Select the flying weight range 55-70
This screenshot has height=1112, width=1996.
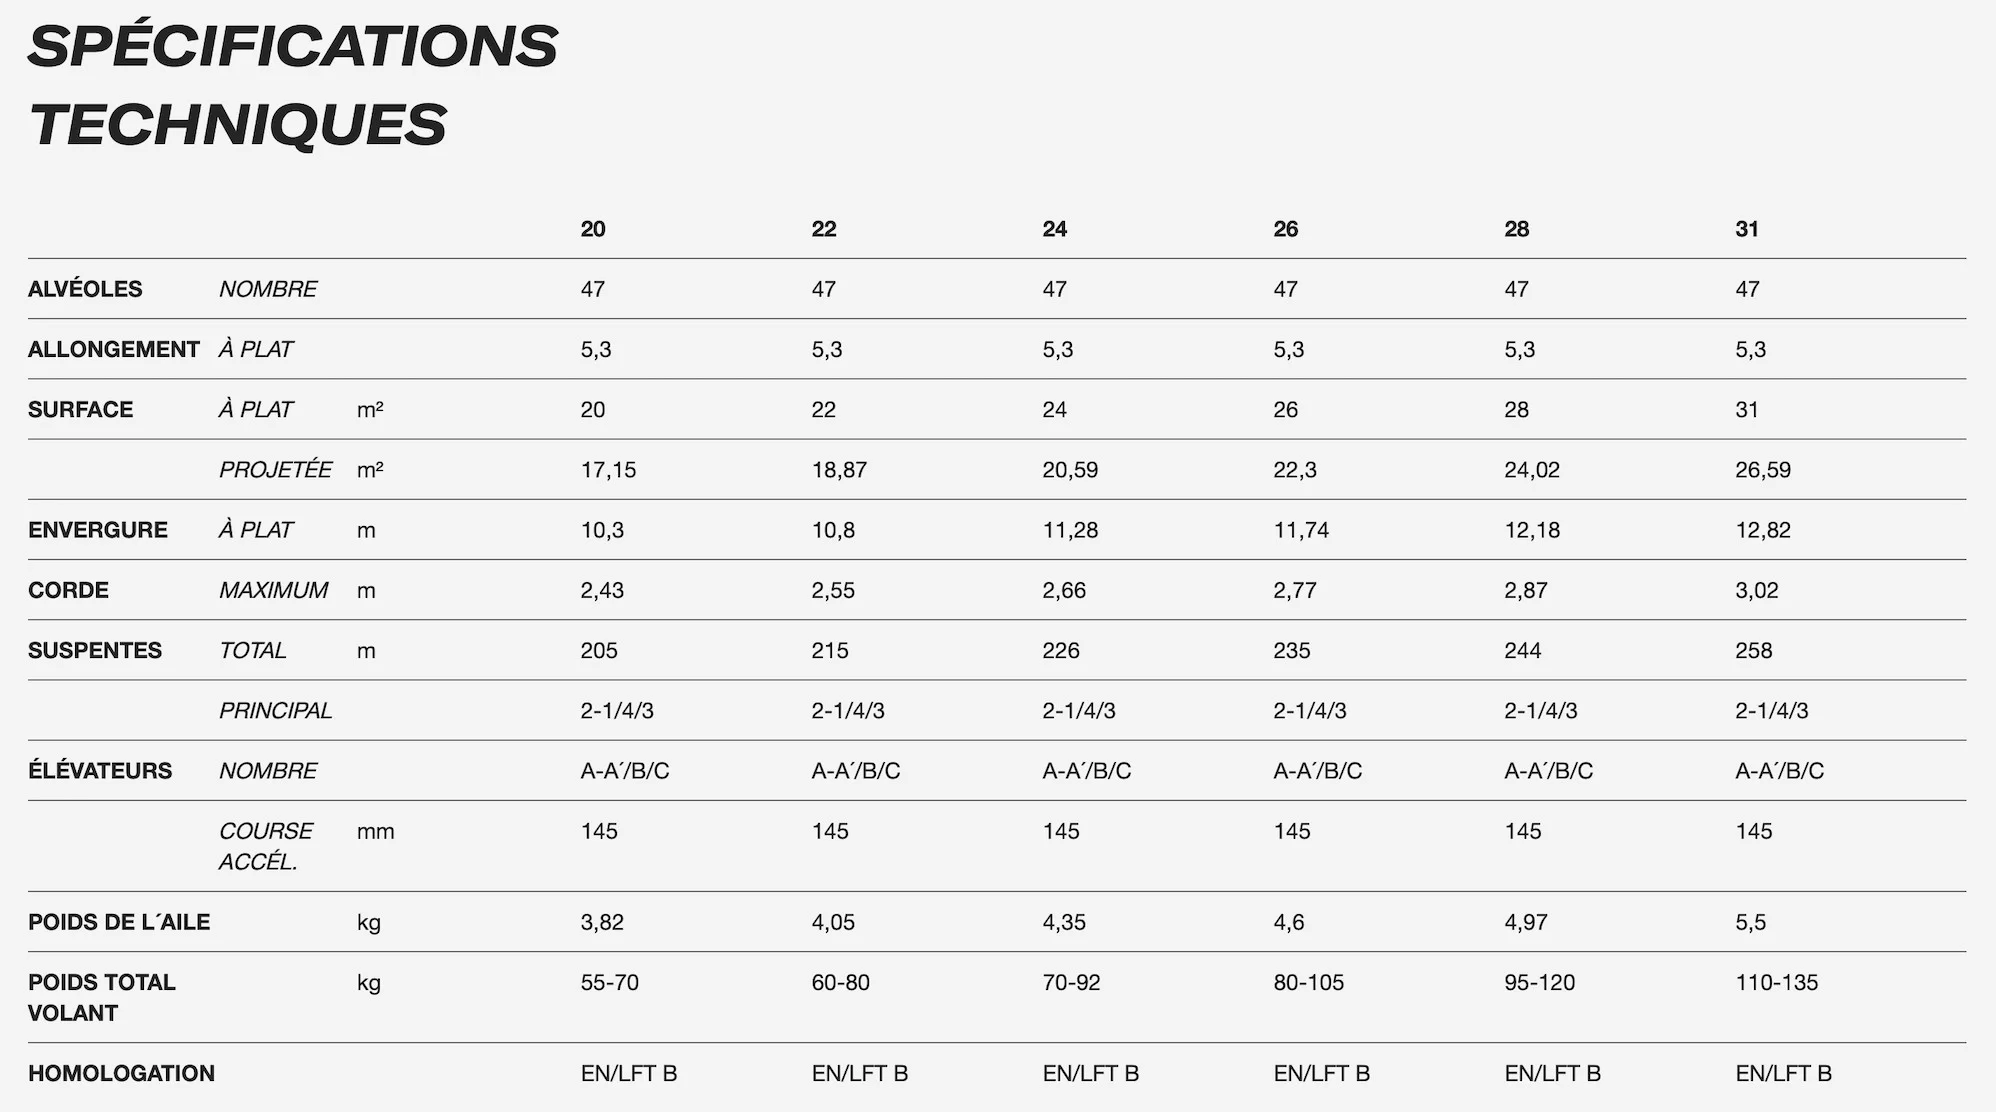coord(609,982)
